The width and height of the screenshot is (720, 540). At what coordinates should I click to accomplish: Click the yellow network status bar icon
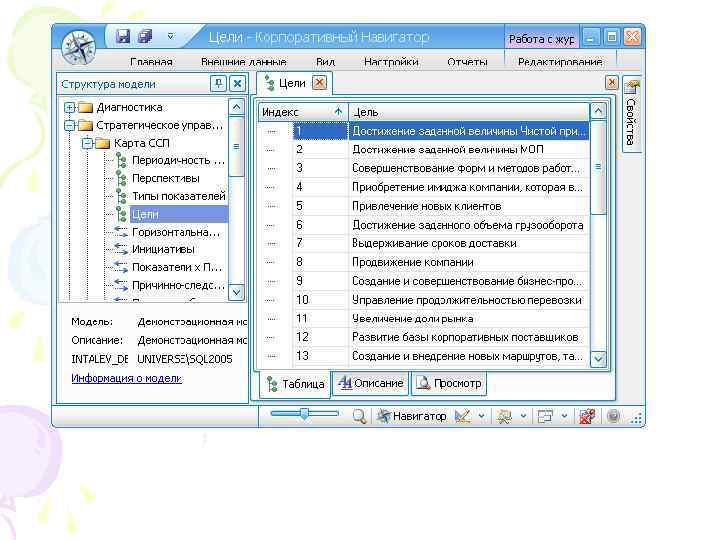click(504, 416)
